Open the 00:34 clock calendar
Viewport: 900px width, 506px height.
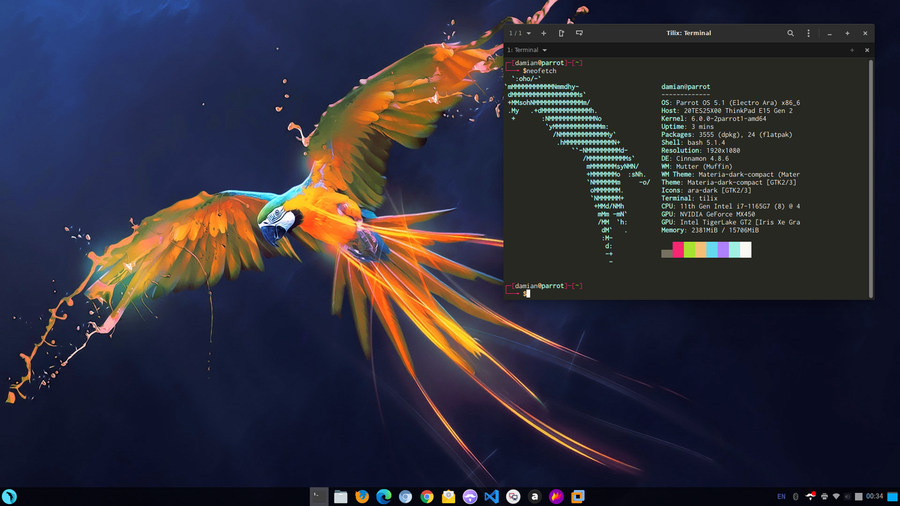pos(875,497)
